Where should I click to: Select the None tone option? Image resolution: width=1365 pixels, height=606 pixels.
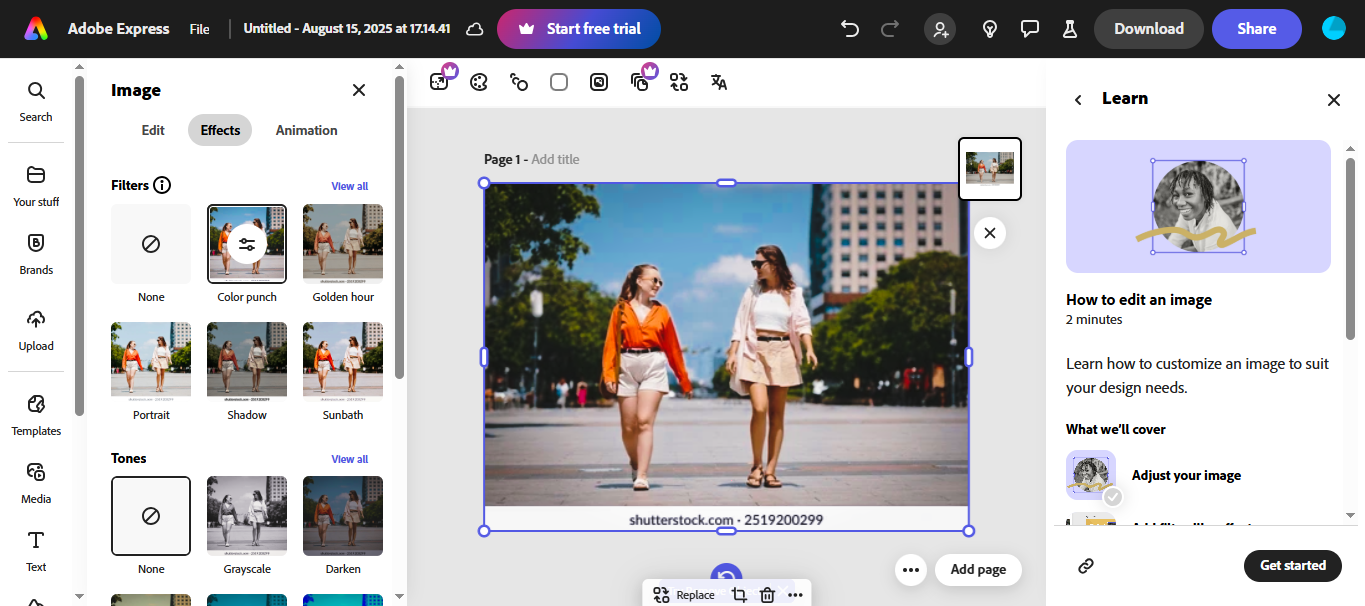point(150,515)
